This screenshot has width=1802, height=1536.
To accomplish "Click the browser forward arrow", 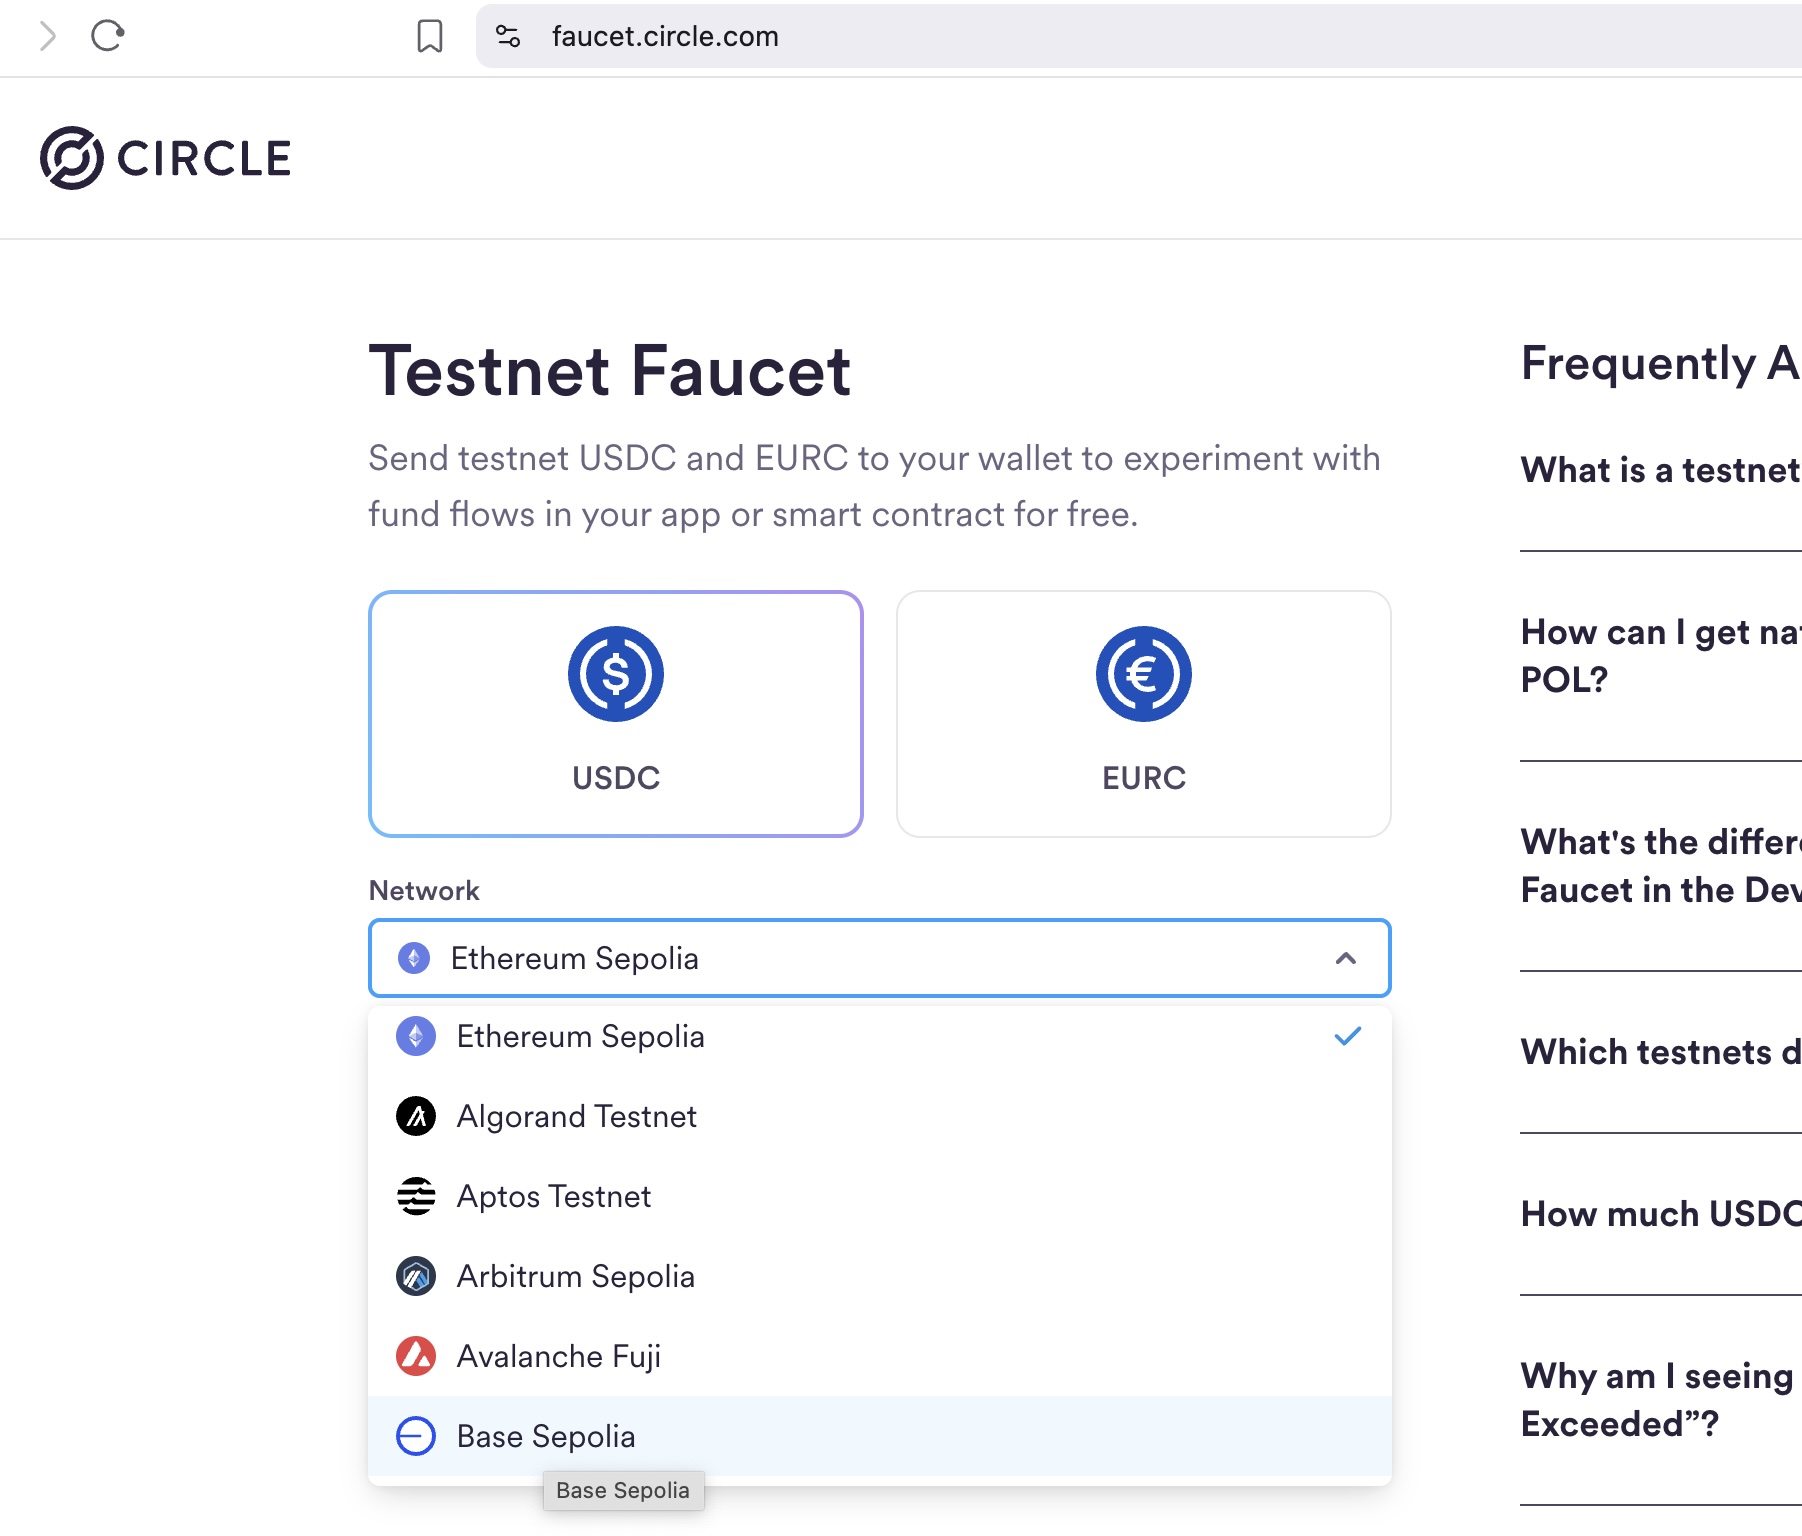I will pyautogui.click(x=47, y=36).
